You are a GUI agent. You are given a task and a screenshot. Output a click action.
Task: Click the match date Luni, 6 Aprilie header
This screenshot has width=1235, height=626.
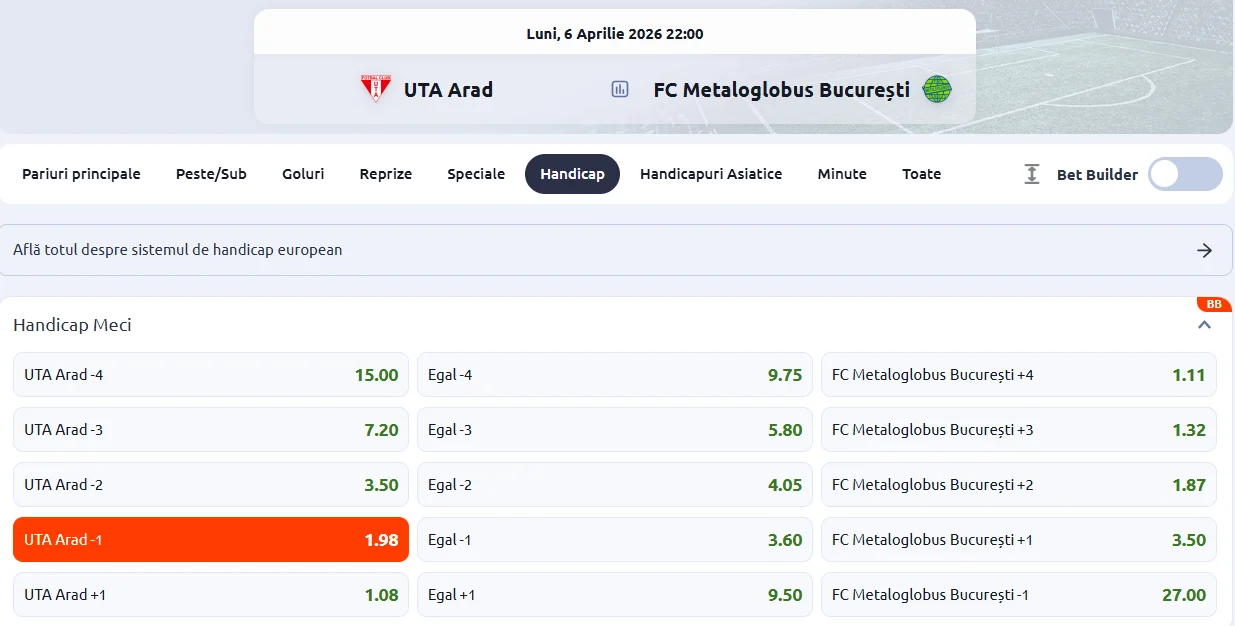click(614, 34)
